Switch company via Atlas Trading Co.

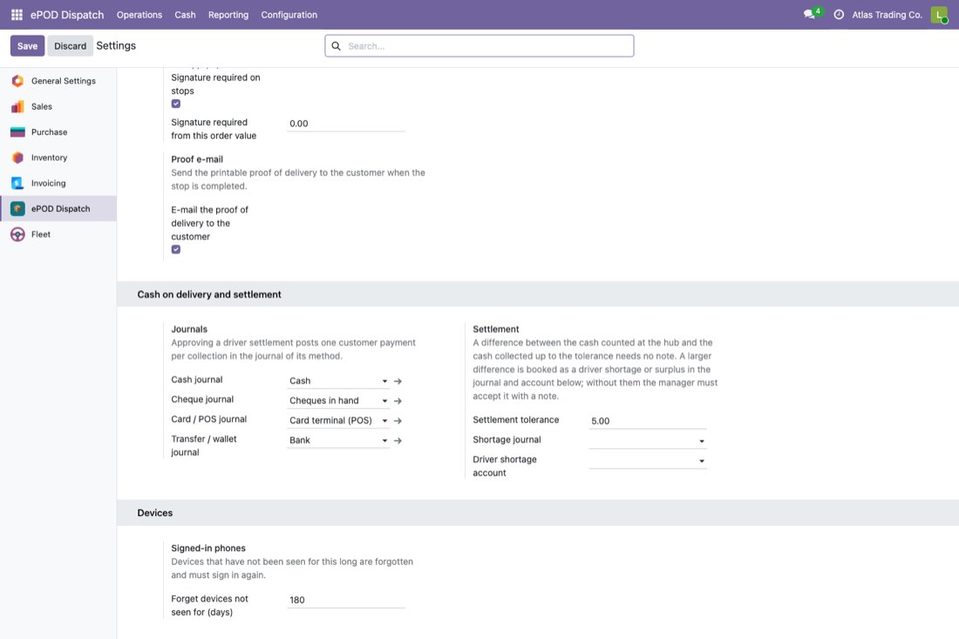(887, 15)
